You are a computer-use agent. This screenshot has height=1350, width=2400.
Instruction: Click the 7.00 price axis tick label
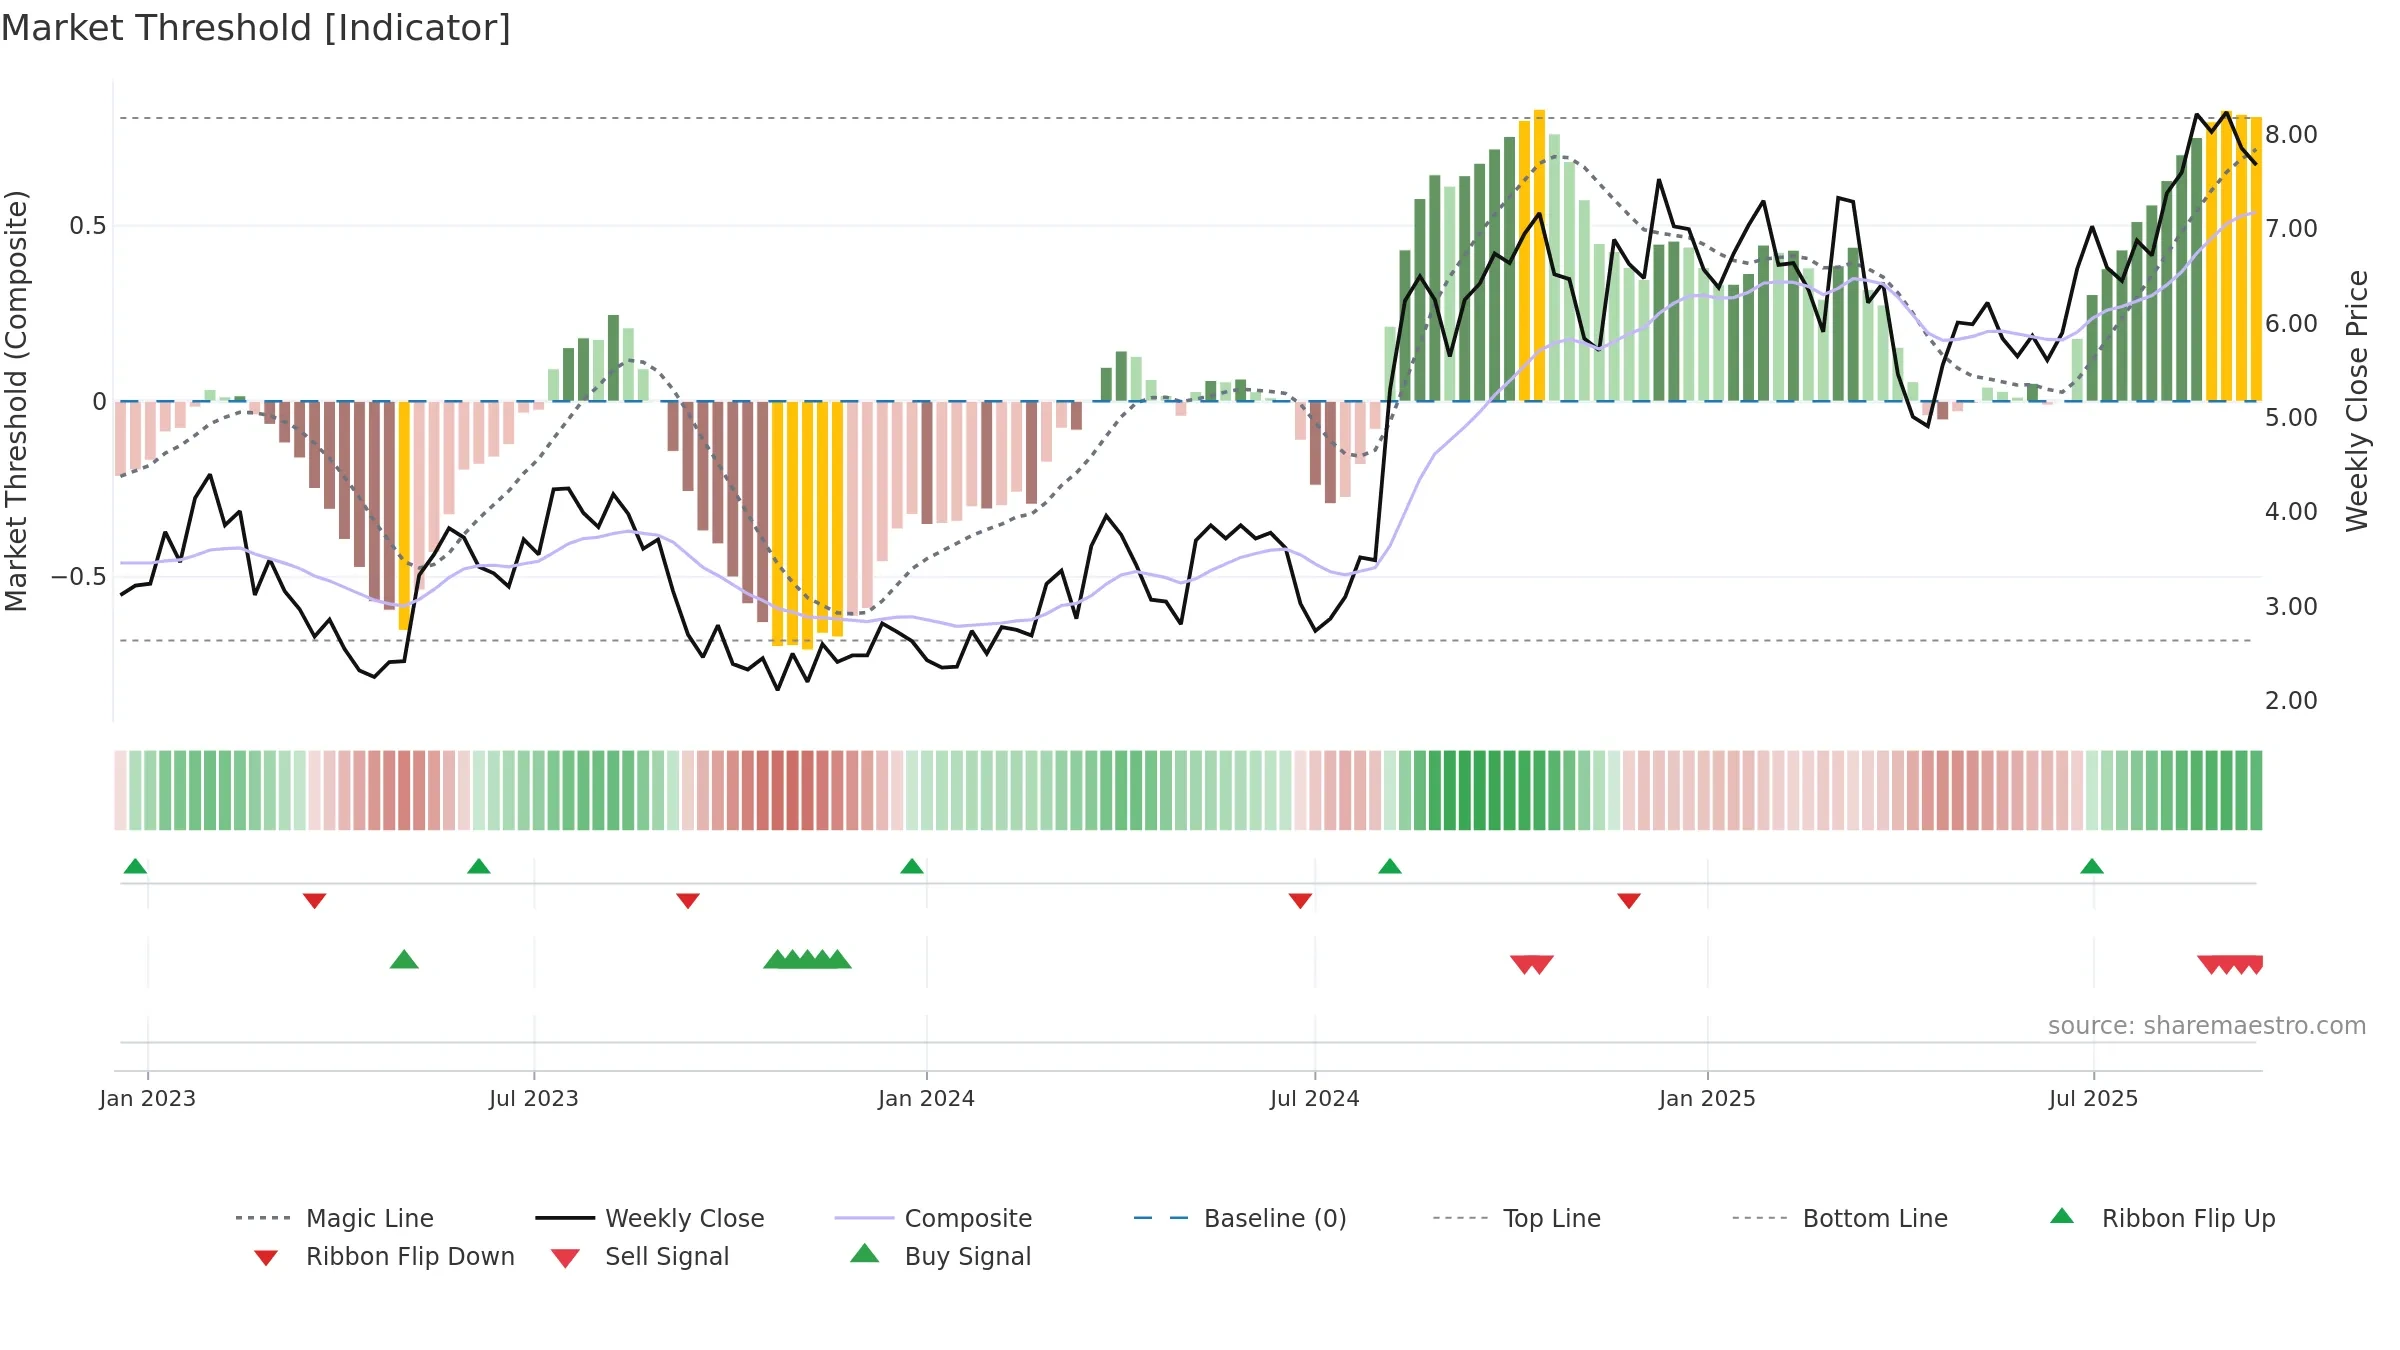[2291, 229]
